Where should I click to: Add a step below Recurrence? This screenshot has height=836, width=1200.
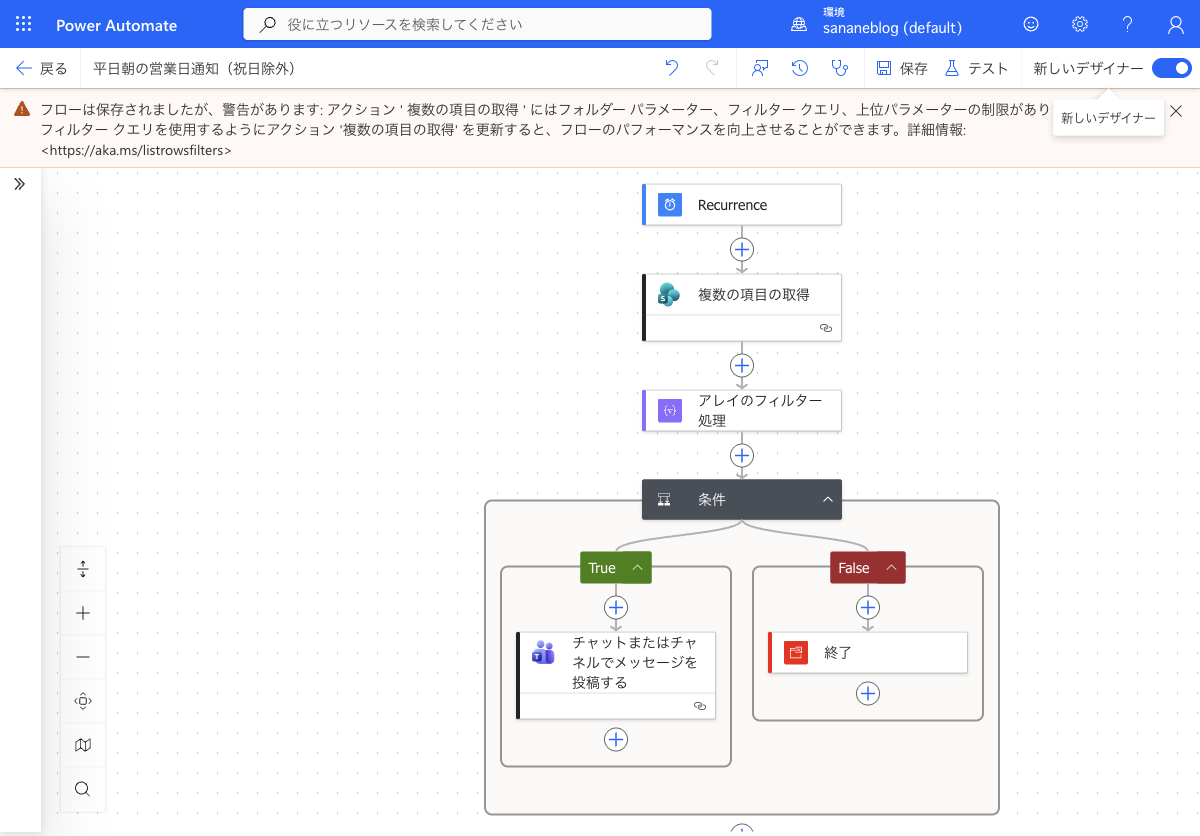point(742,249)
